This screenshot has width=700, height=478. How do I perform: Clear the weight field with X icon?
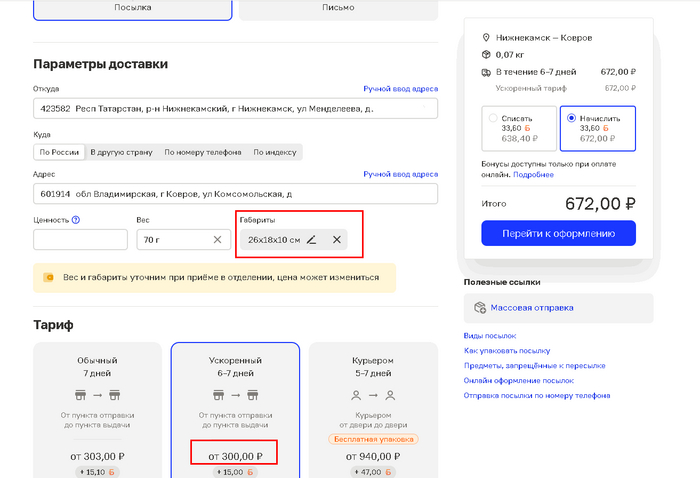217,239
